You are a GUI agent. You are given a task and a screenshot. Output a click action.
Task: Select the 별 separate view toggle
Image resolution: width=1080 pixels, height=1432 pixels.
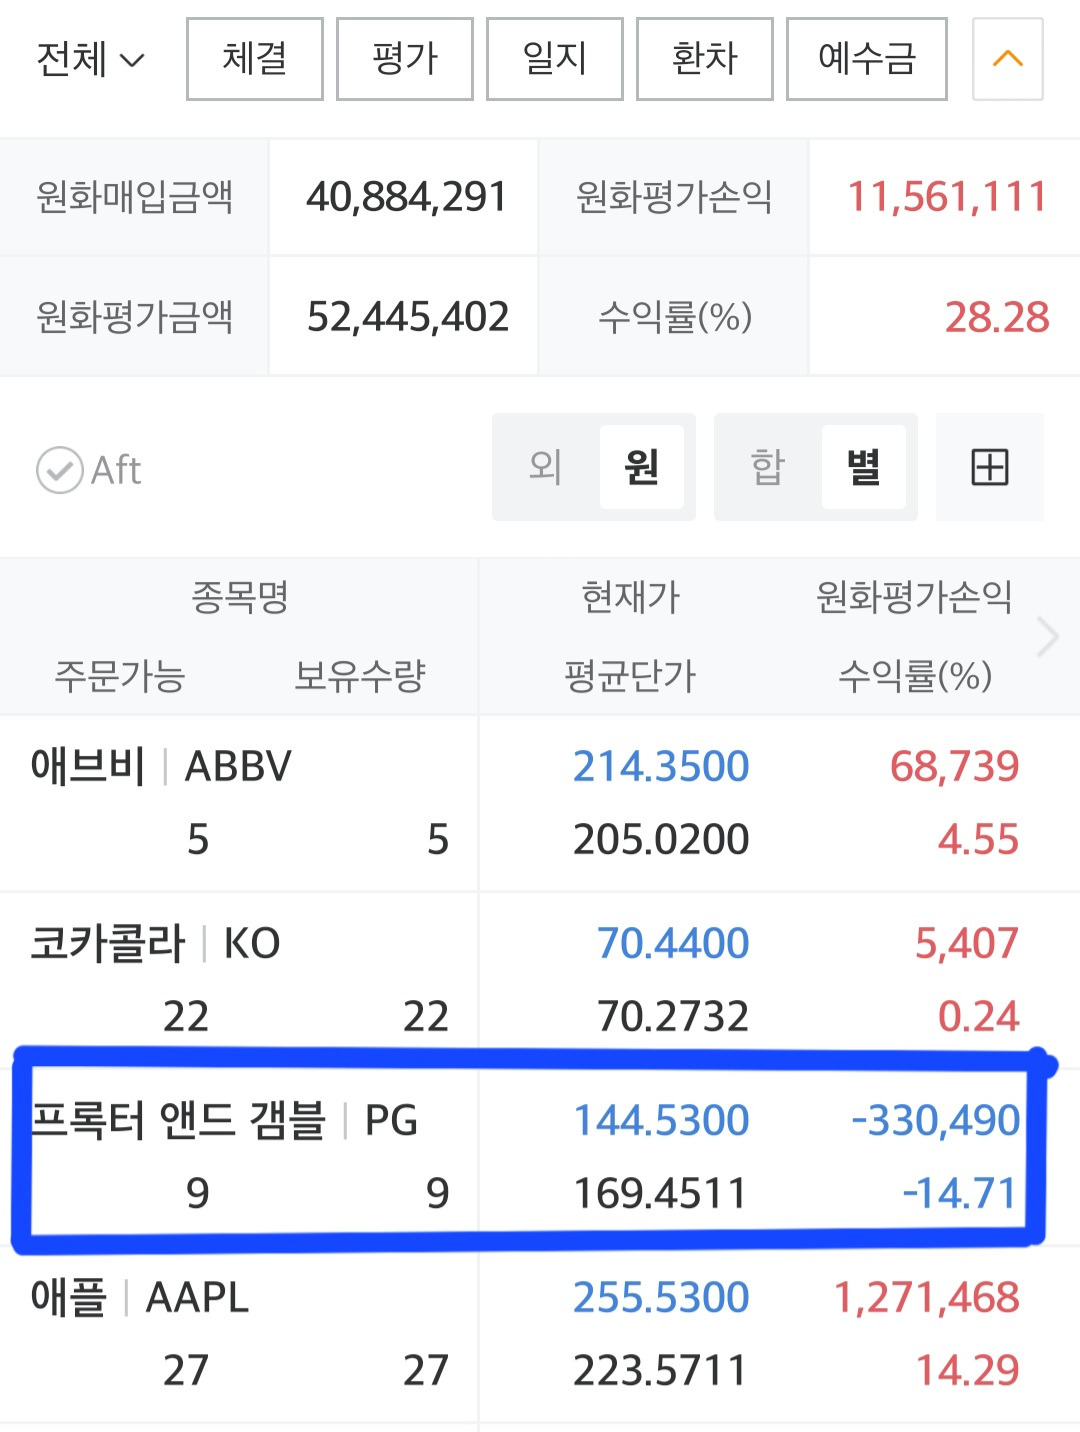click(864, 467)
